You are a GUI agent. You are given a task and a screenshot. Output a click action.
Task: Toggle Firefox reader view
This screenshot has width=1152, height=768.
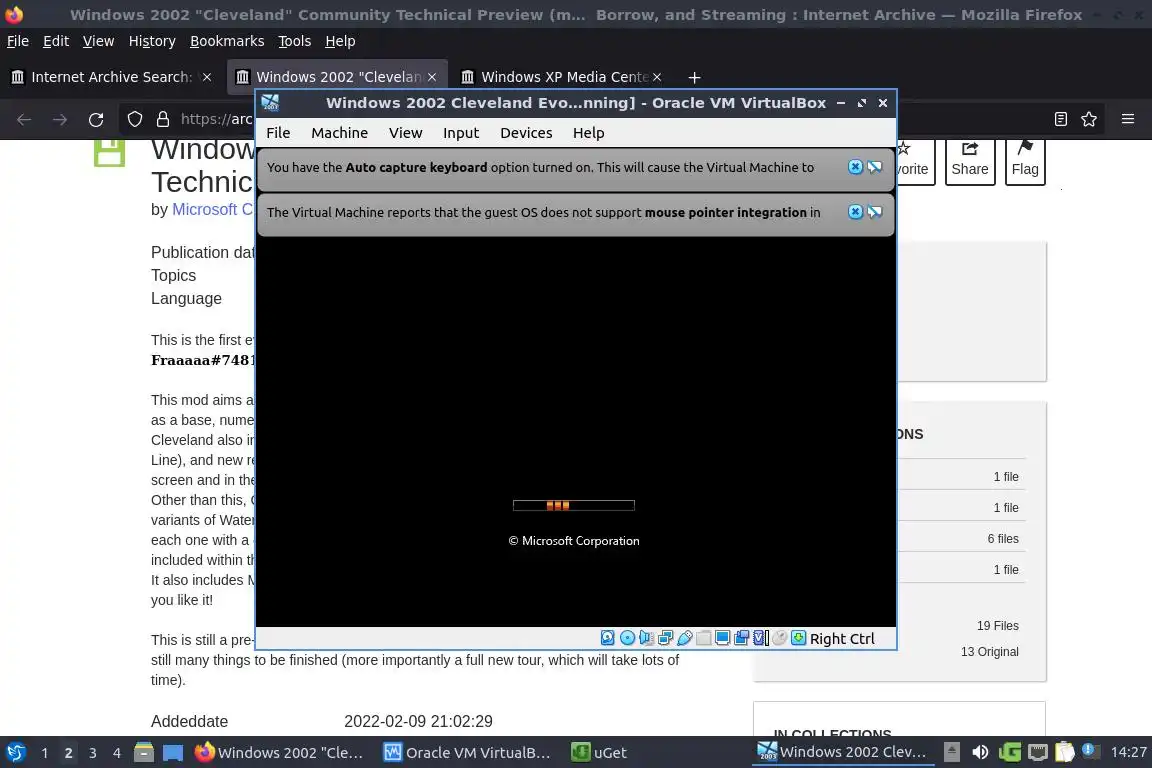pos(1060,119)
